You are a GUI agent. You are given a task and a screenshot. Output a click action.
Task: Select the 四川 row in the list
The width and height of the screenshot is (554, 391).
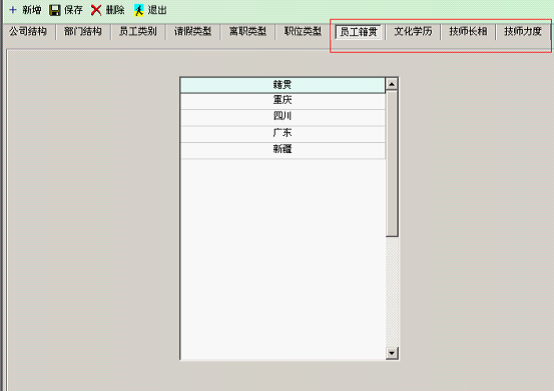[x=283, y=117]
